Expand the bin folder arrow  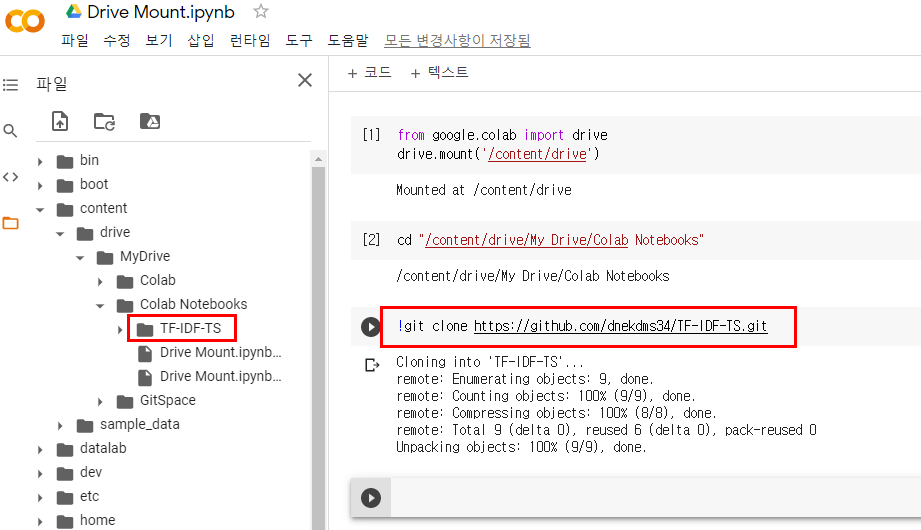pos(40,161)
